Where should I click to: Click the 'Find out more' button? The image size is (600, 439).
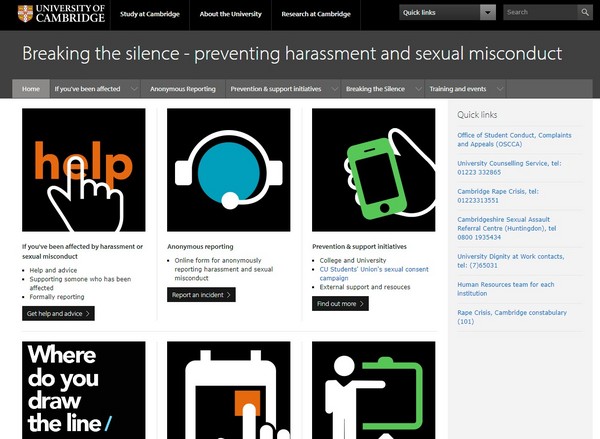(340, 303)
